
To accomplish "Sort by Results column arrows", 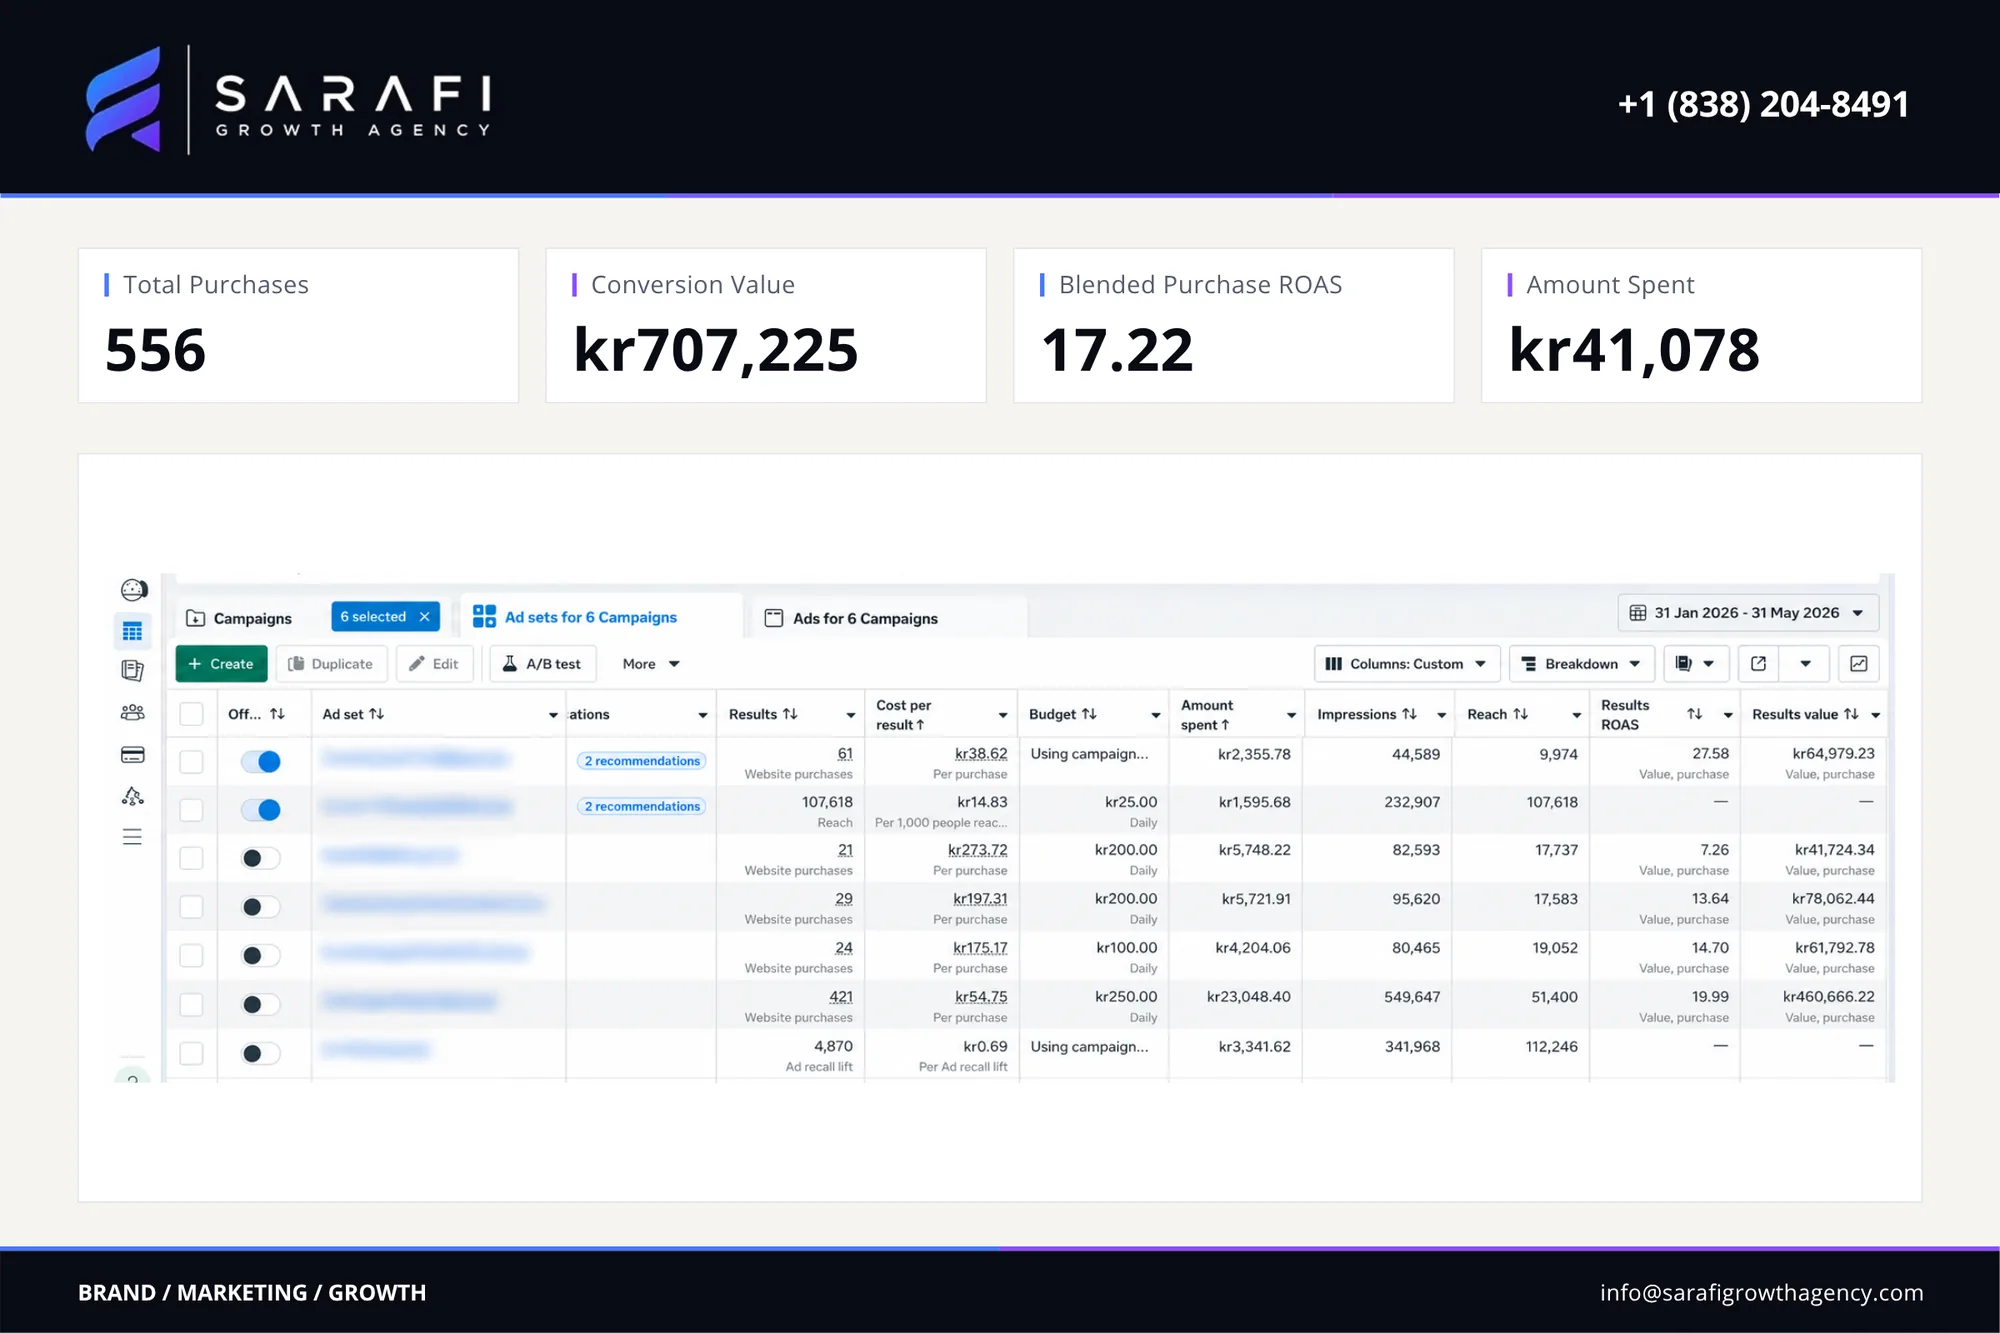I will [790, 714].
